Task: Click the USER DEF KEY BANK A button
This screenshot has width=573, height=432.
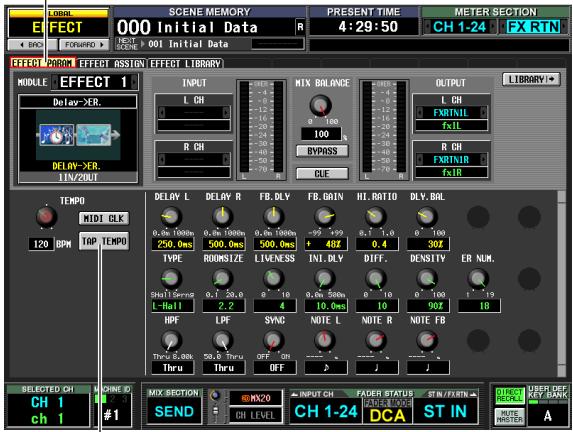Action: pyautogui.click(x=547, y=416)
